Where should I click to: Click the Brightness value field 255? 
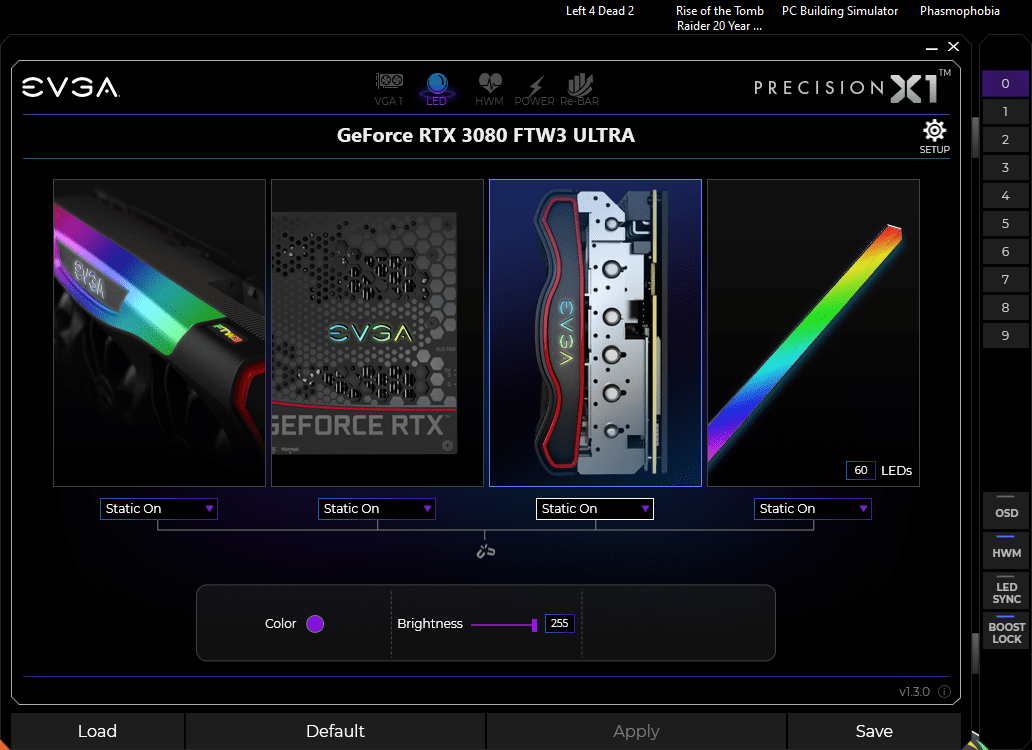[x=559, y=623]
